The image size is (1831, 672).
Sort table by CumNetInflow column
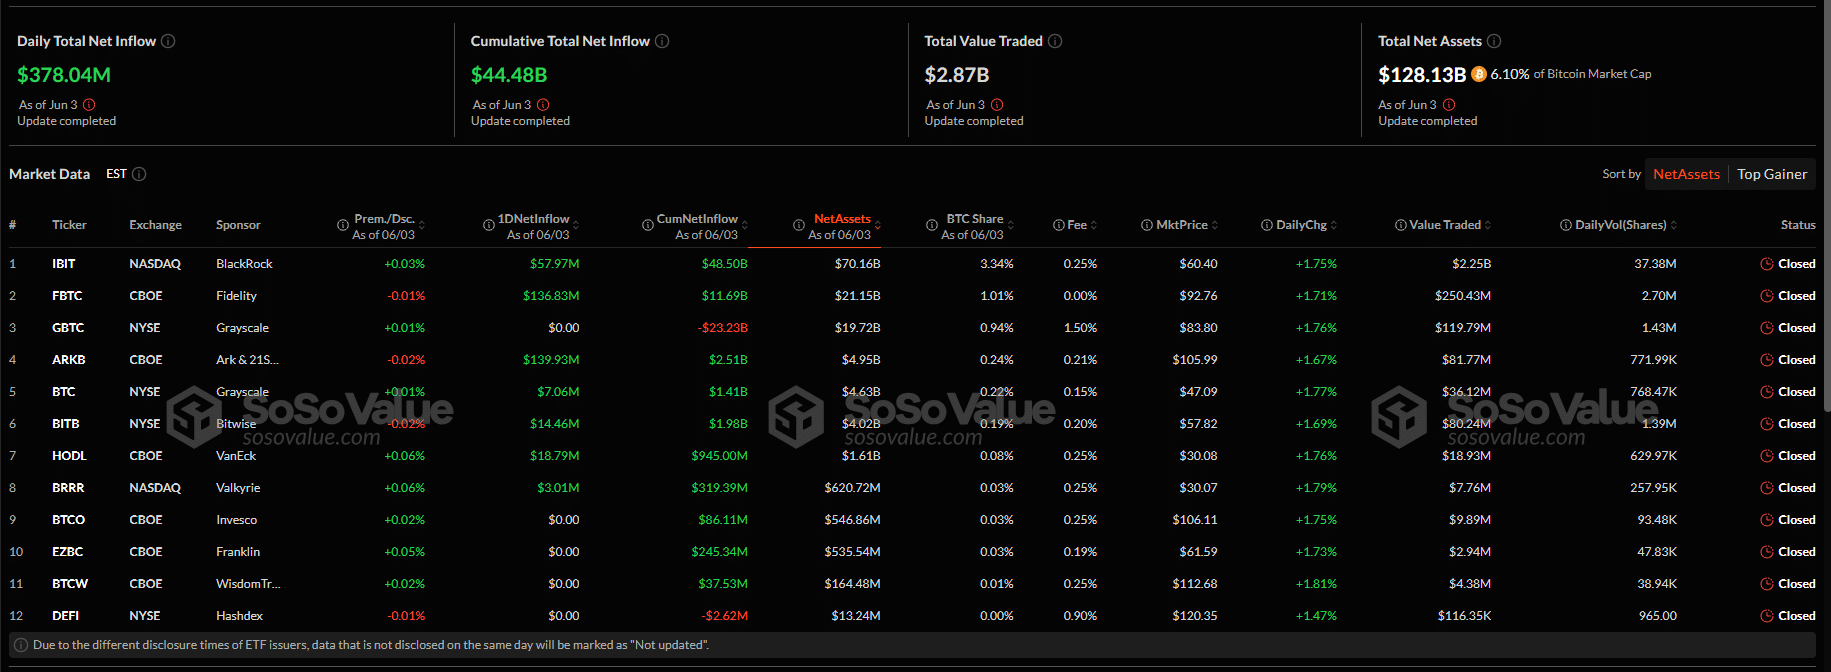(744, 225)
